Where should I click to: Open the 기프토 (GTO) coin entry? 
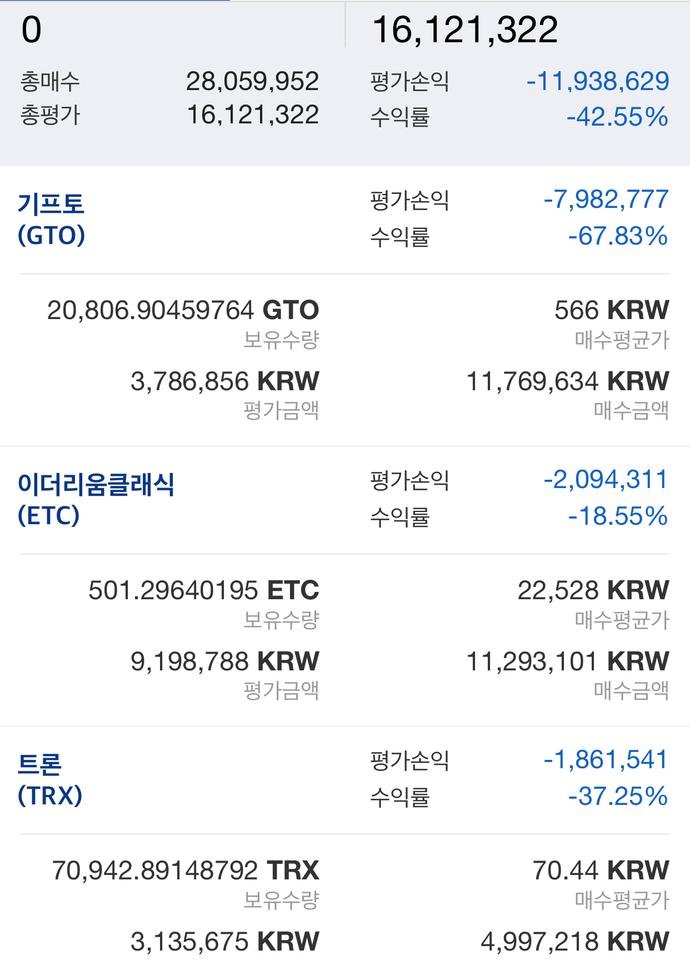point(52,219)
